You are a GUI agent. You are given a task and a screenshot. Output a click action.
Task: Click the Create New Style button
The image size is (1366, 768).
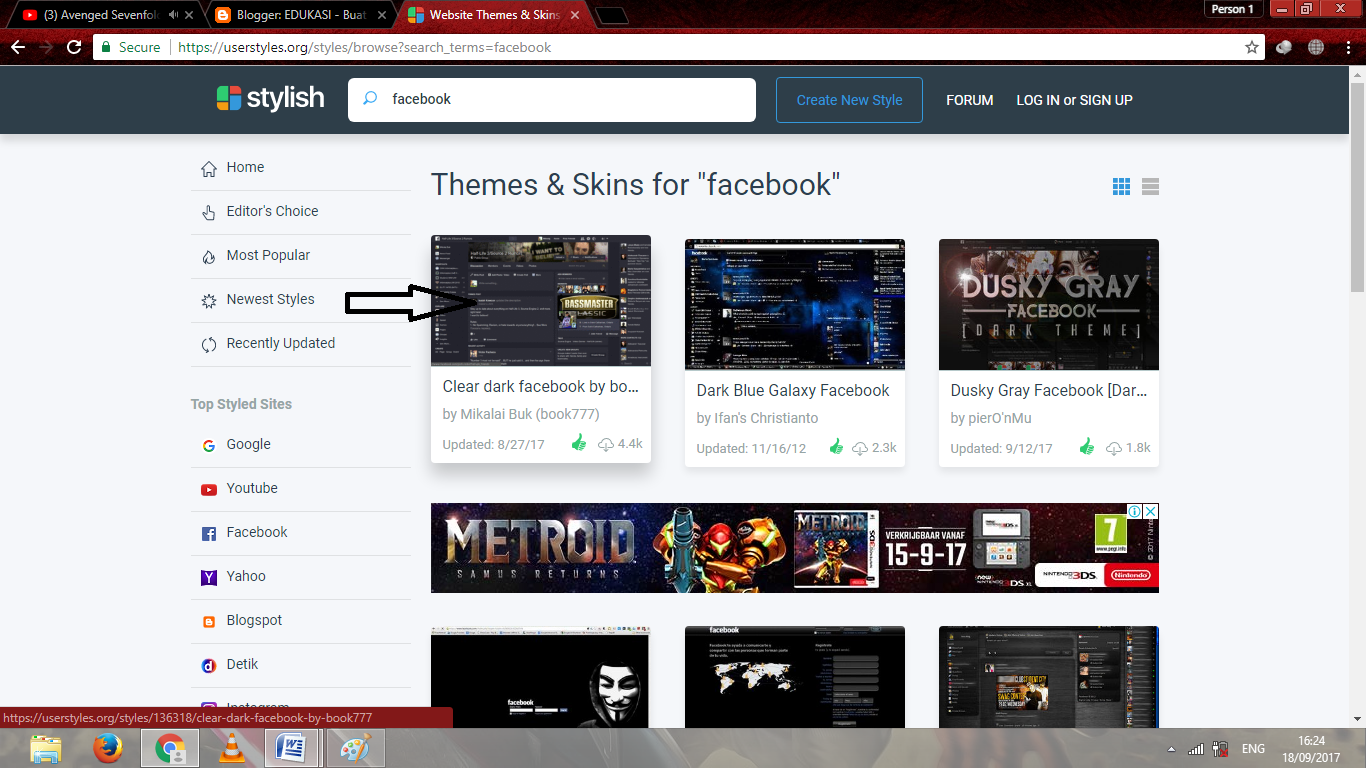tap(849, 100)
